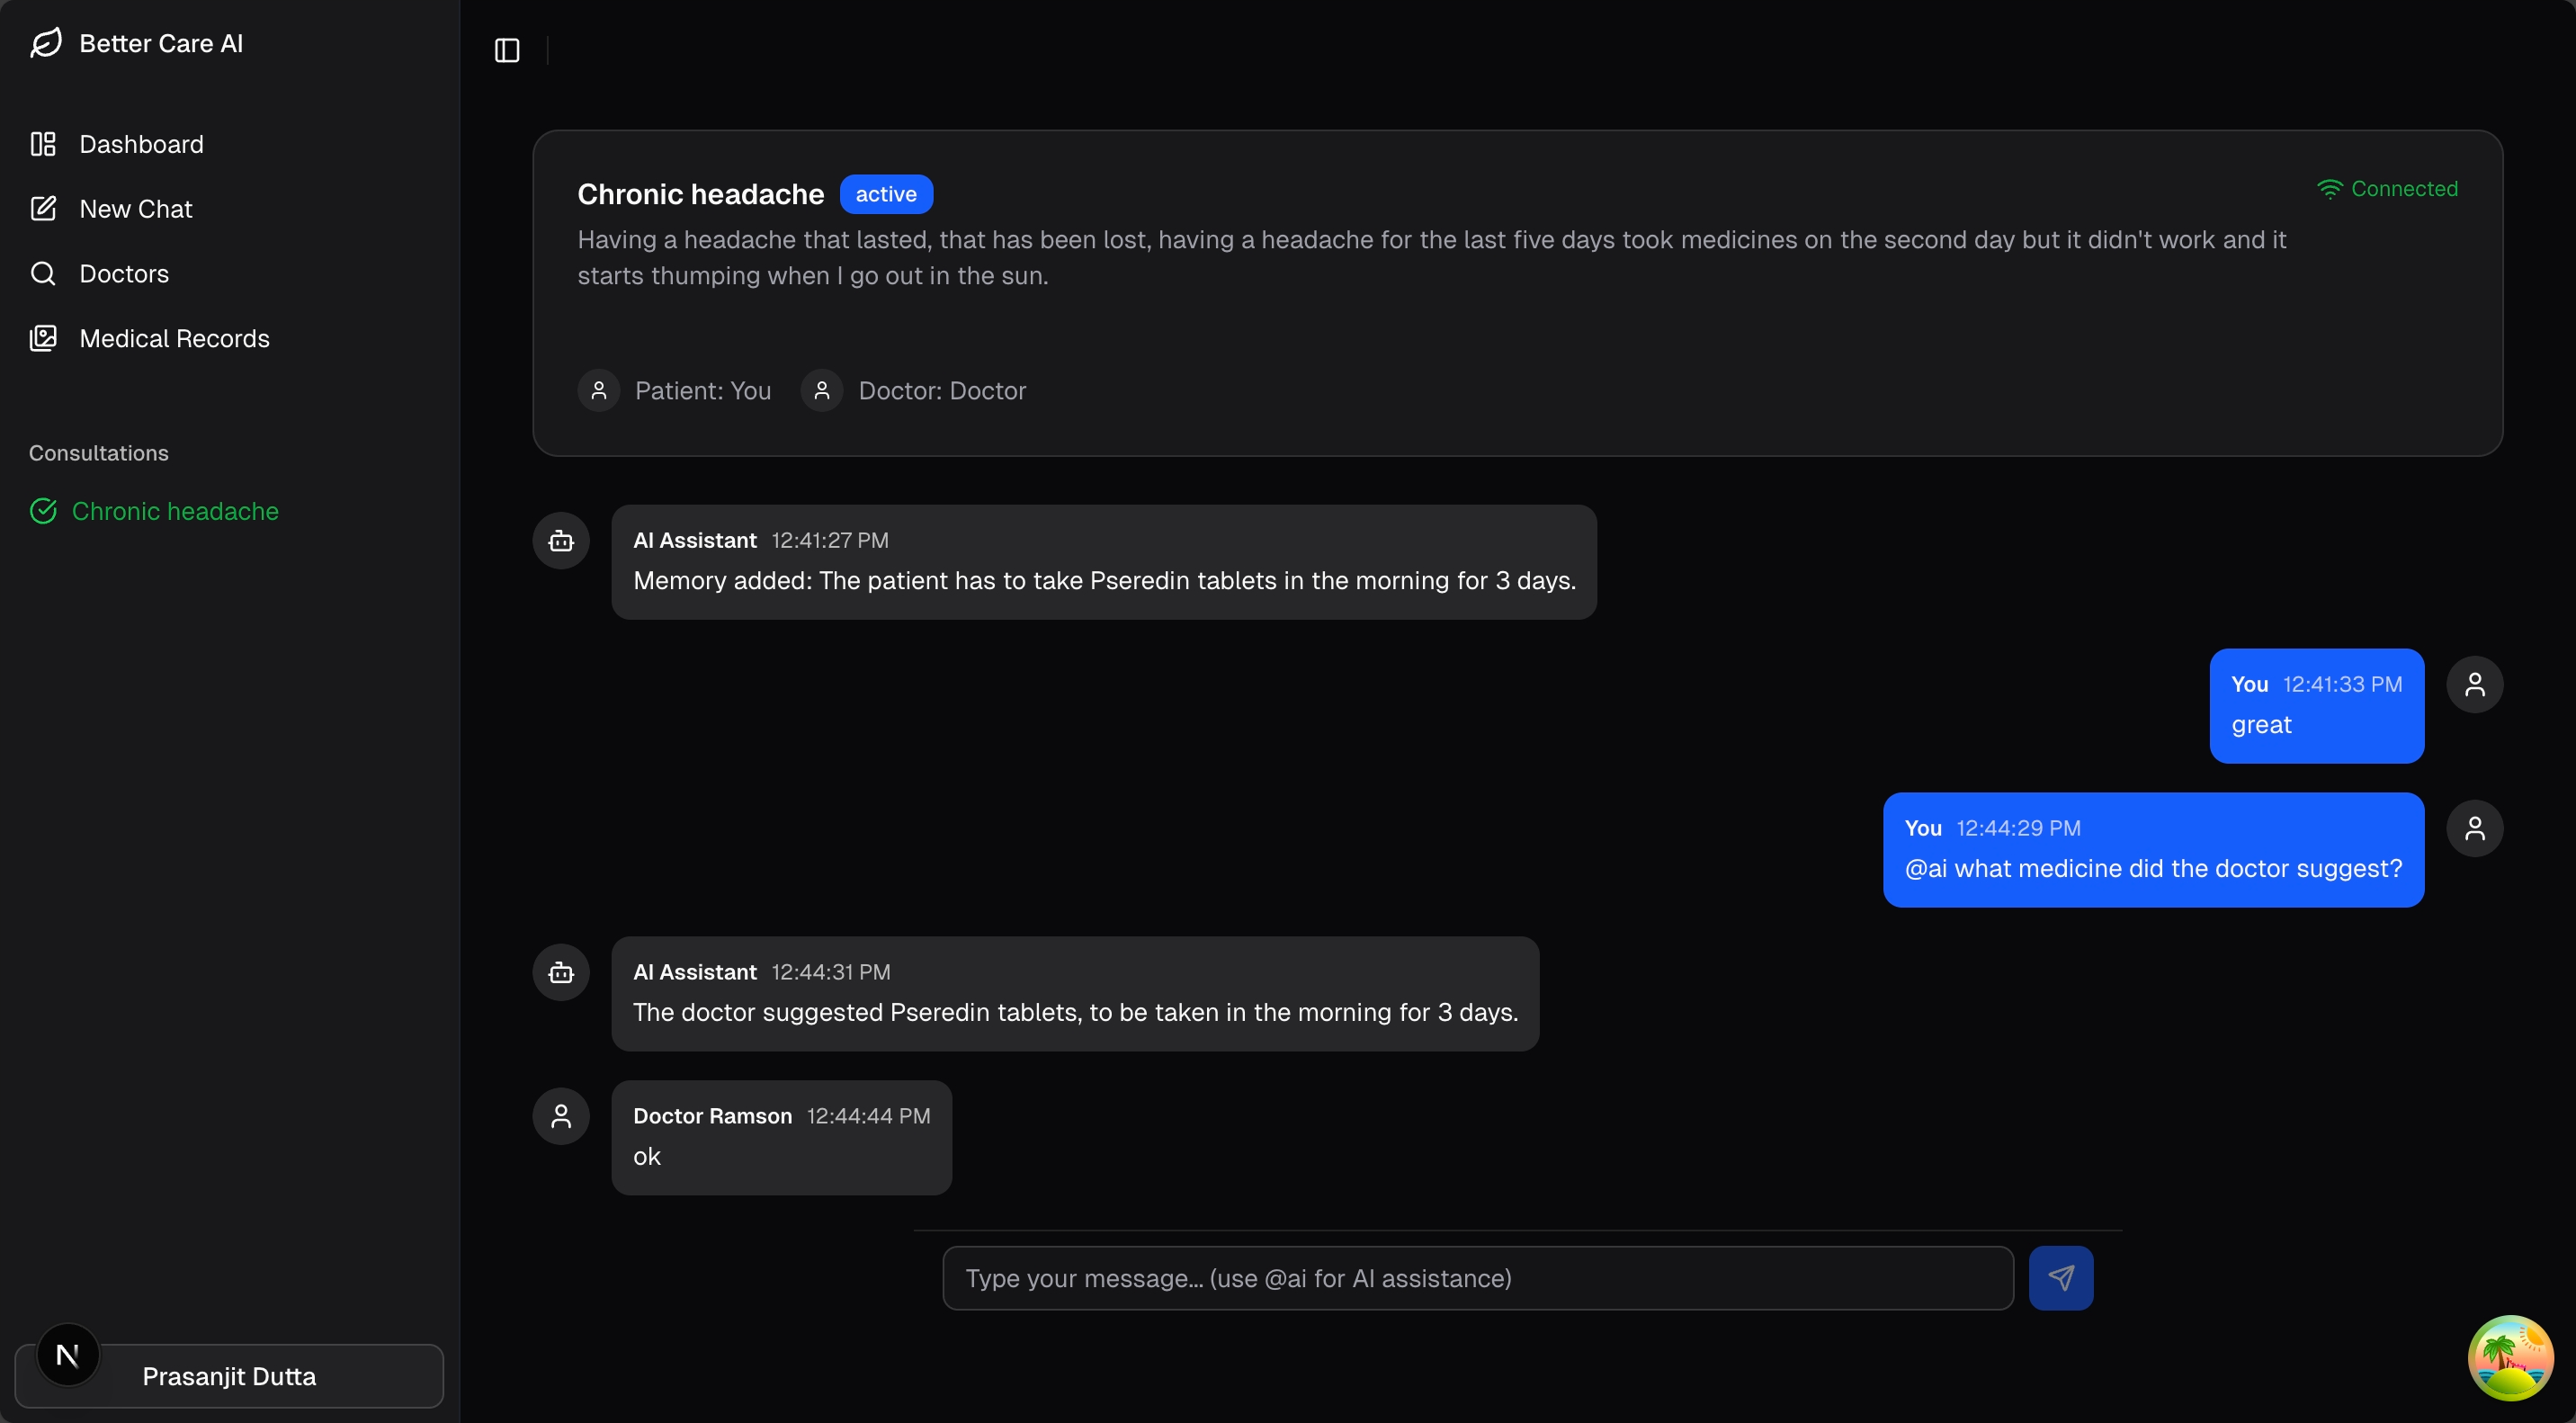The image size is (2576, 1423).
Task: Start a New Chat
Action: coord(135,209)
